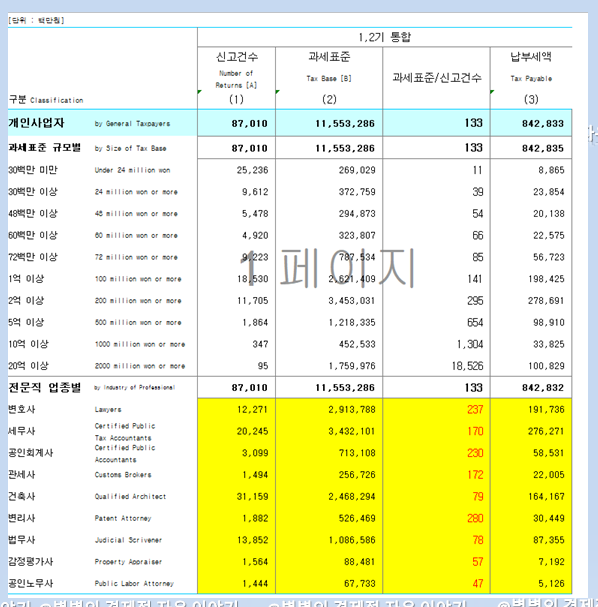598x607 pixels.
Task: Click the 과세표준 column header
Action: coord(329,57)
